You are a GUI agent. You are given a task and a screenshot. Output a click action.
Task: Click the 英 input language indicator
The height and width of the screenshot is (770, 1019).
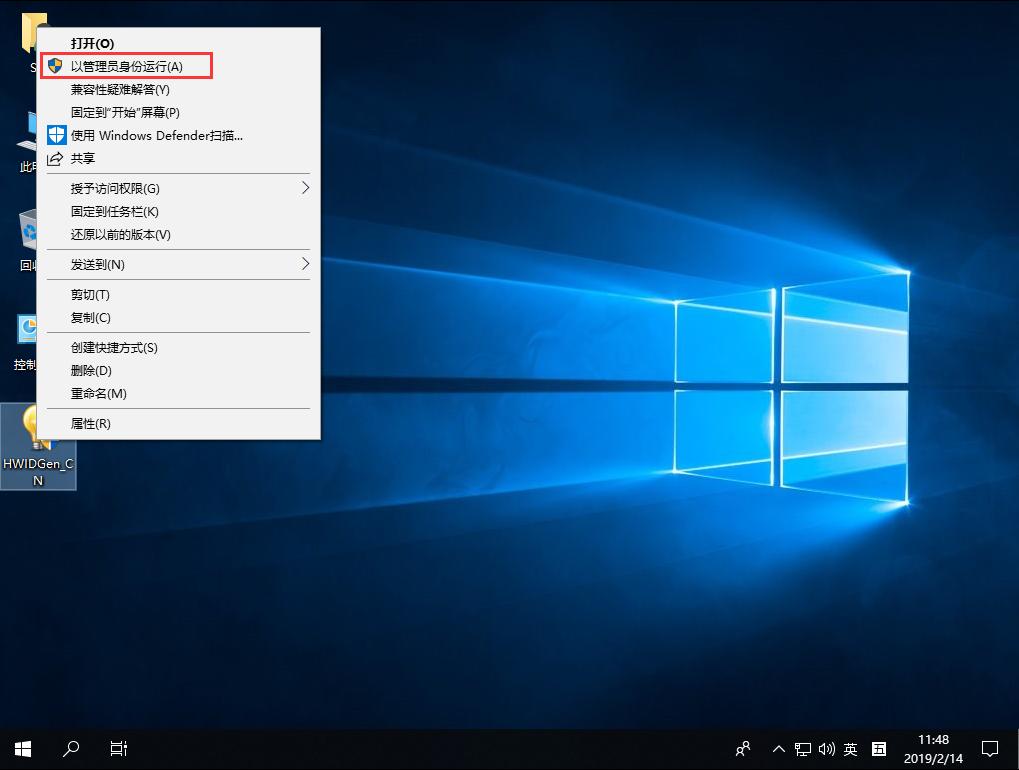click(850, 748)
